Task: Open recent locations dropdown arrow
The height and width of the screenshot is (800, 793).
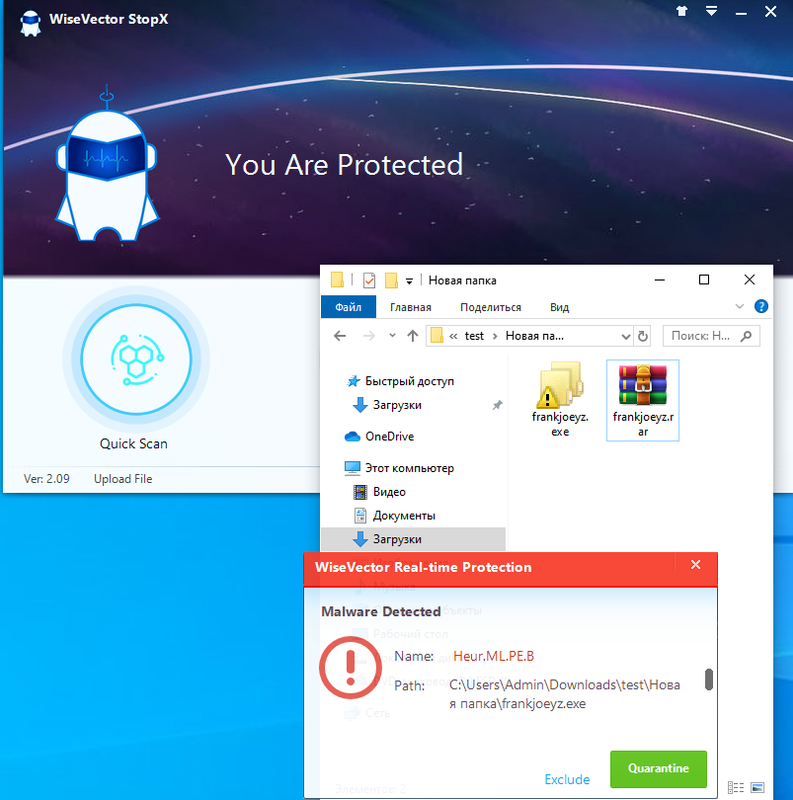Action: (x=392, y=335)
